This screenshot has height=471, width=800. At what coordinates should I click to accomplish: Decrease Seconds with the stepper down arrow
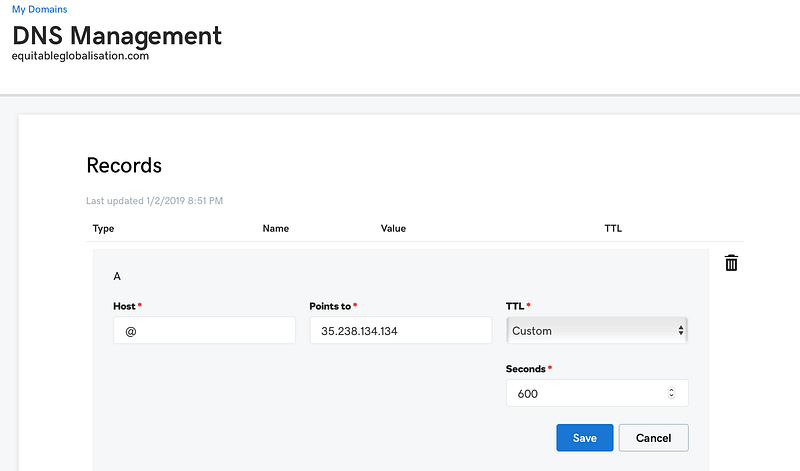[x=671, y=397]
